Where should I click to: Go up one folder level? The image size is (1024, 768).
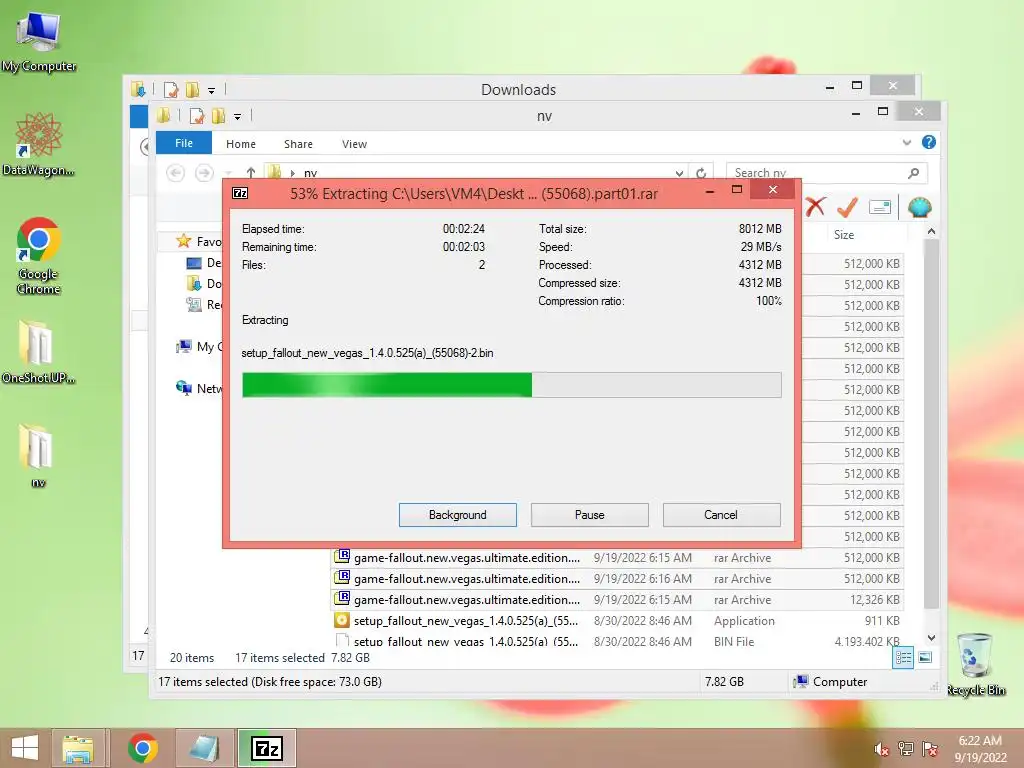(251, 172)
